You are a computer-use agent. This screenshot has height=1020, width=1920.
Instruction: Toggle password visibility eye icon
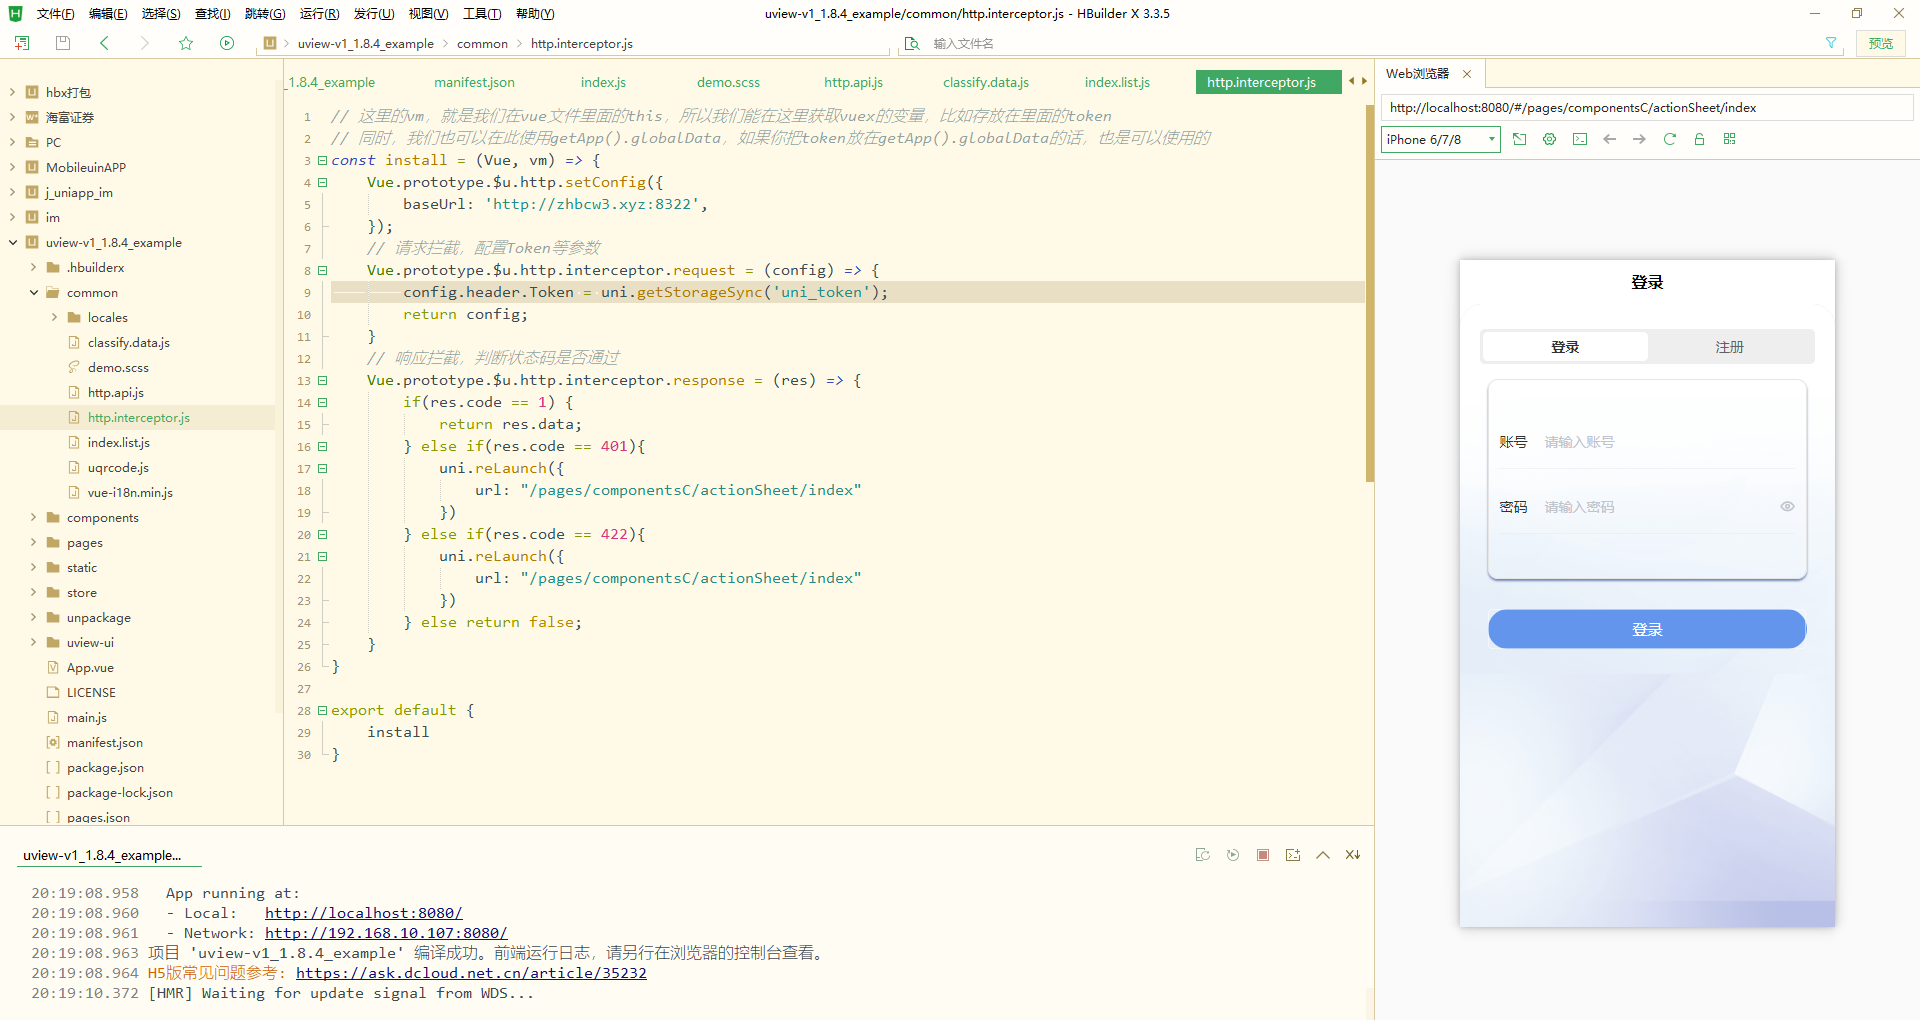coord(1787,507)
